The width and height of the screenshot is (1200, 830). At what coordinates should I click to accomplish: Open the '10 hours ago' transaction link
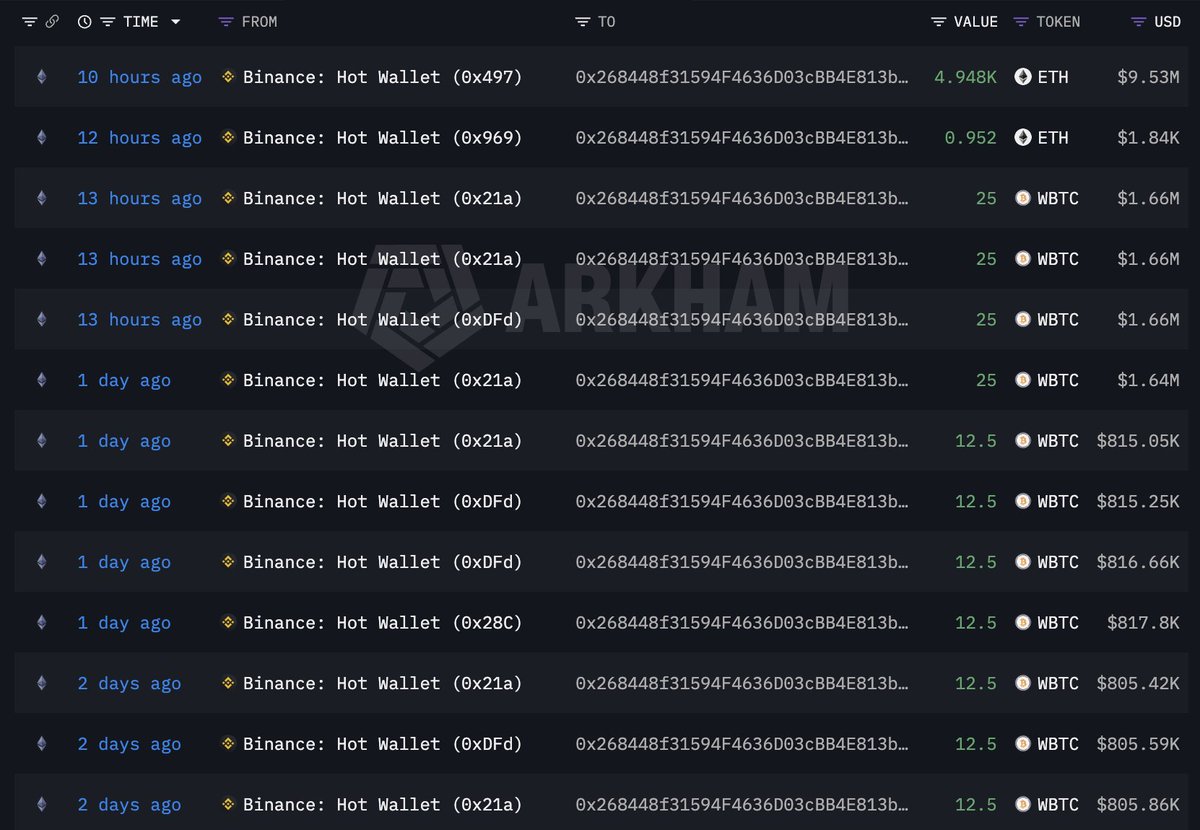(x=140, y=77)
